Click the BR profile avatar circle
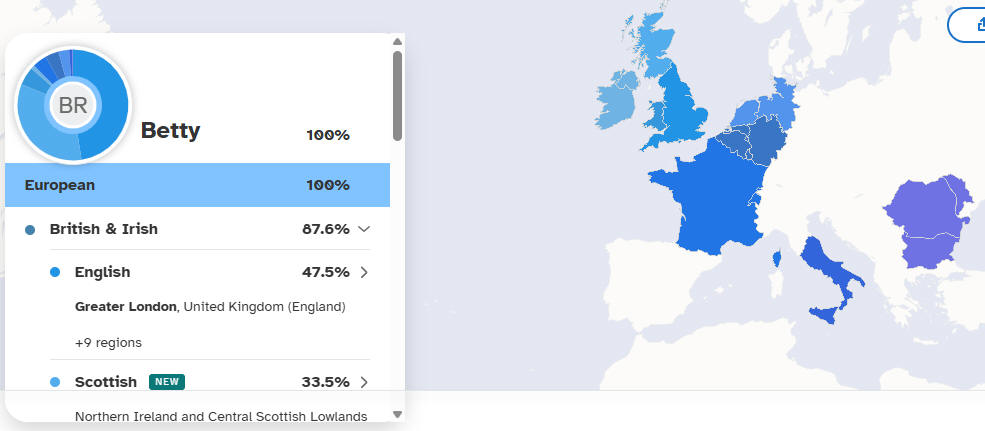985x431 pixels. pos(72,105)
